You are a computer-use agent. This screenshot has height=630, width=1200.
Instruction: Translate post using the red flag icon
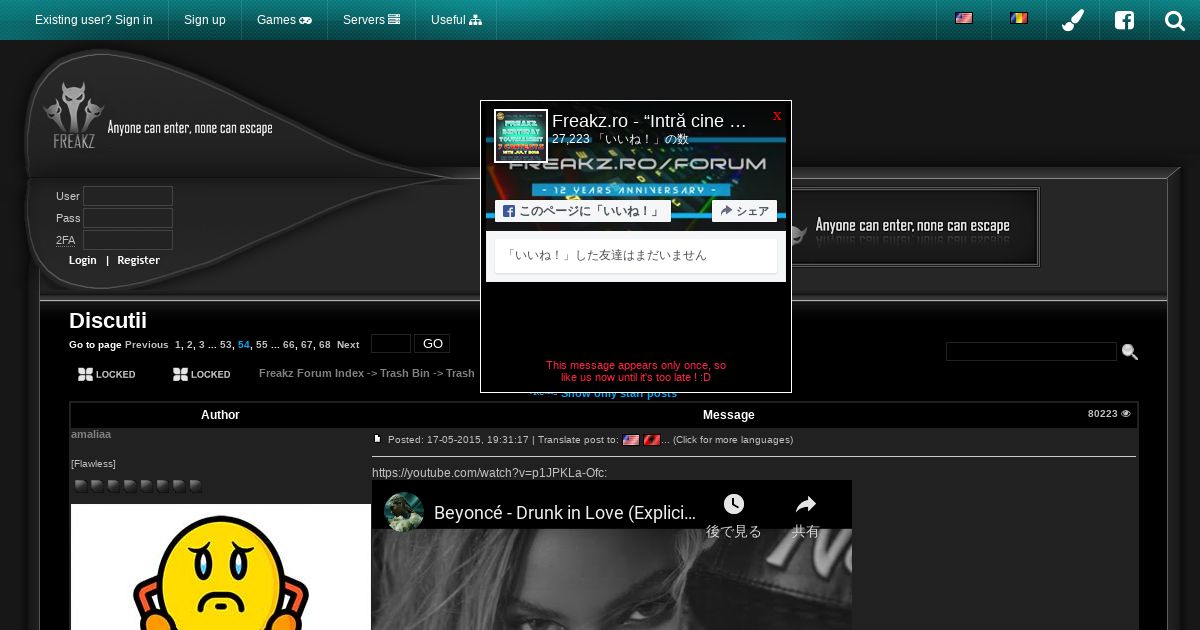pyautogui.click(x=652, y=440)
